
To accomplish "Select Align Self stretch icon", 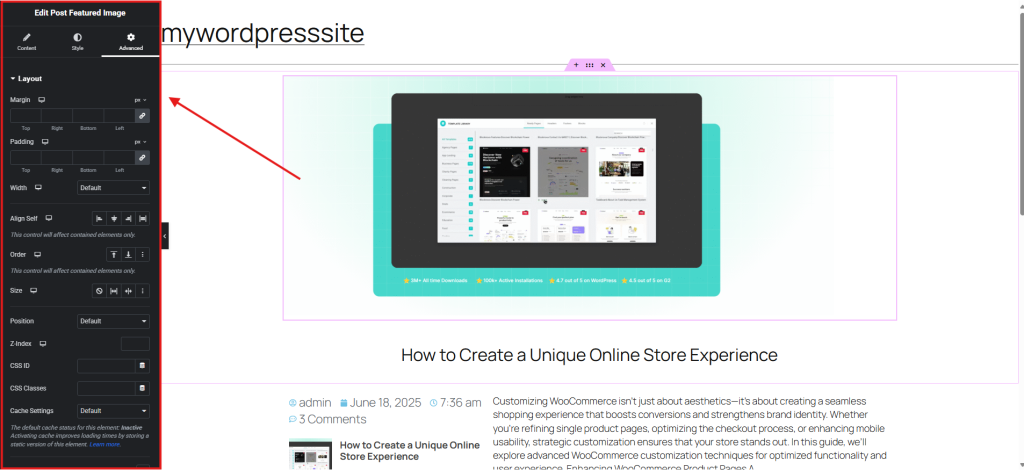I will point(143,218).
